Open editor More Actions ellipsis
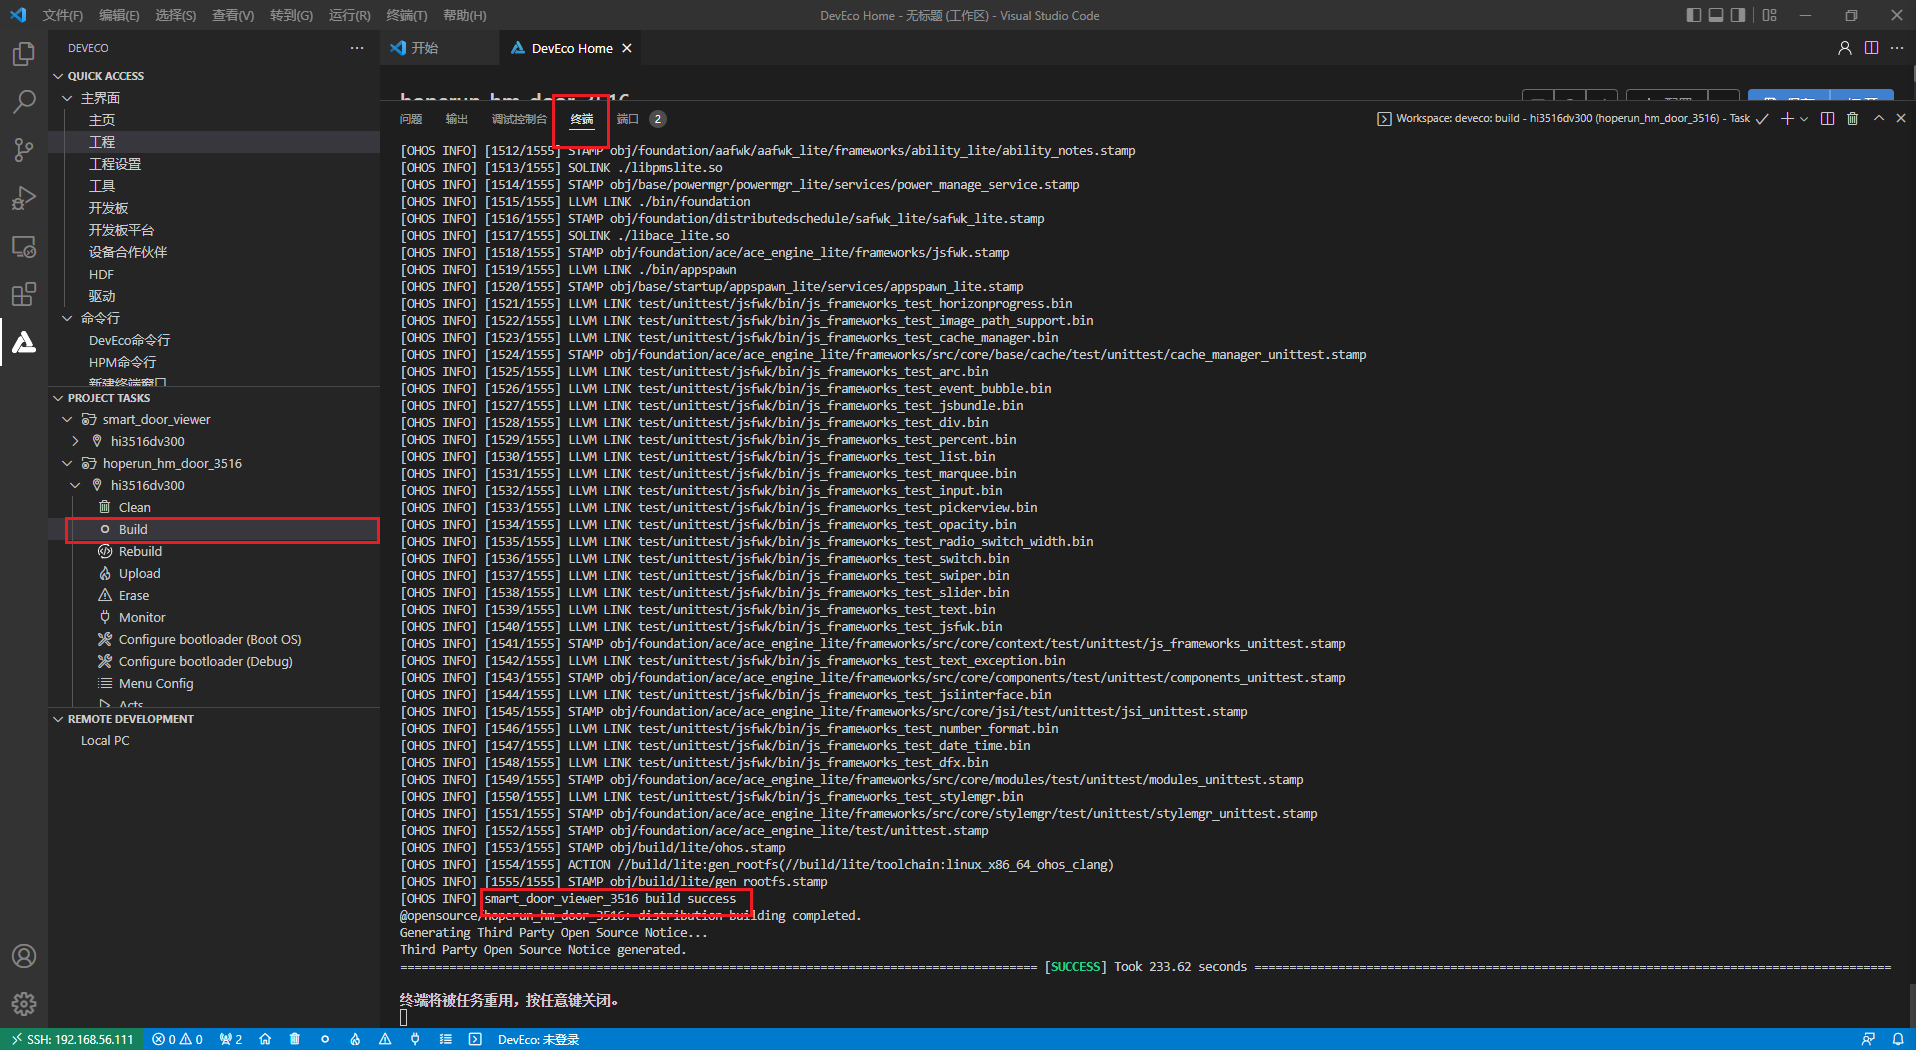 tap(1897, 48)
